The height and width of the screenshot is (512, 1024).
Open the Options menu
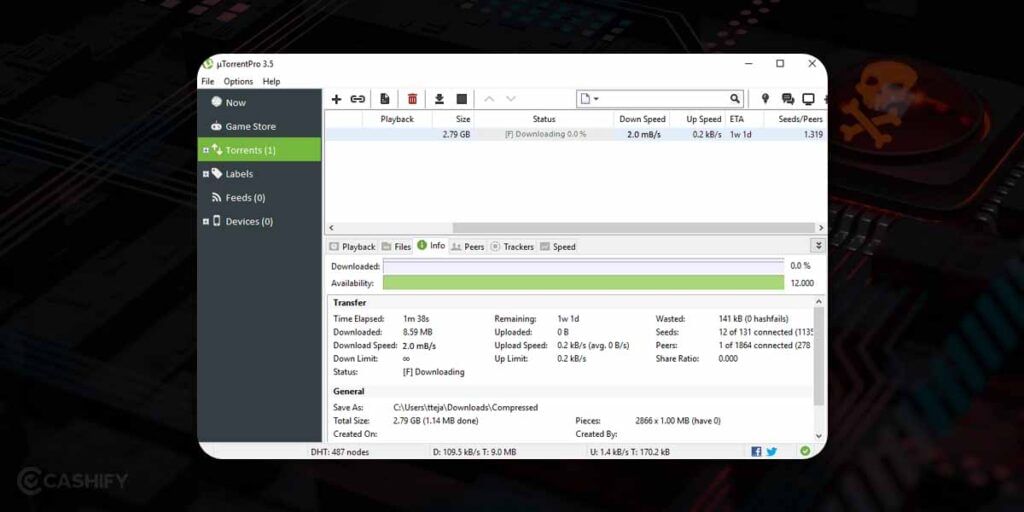pyautogui.click(x=238, y=82)
